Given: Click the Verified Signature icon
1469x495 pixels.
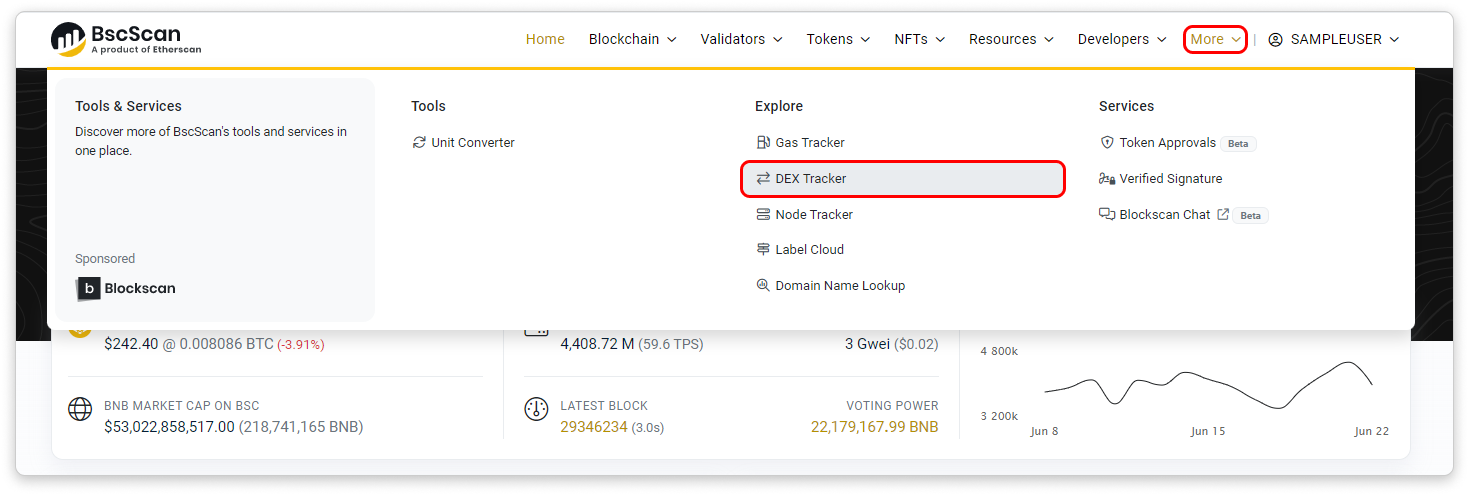Looking at the screenshot, I should (1107, 179).
